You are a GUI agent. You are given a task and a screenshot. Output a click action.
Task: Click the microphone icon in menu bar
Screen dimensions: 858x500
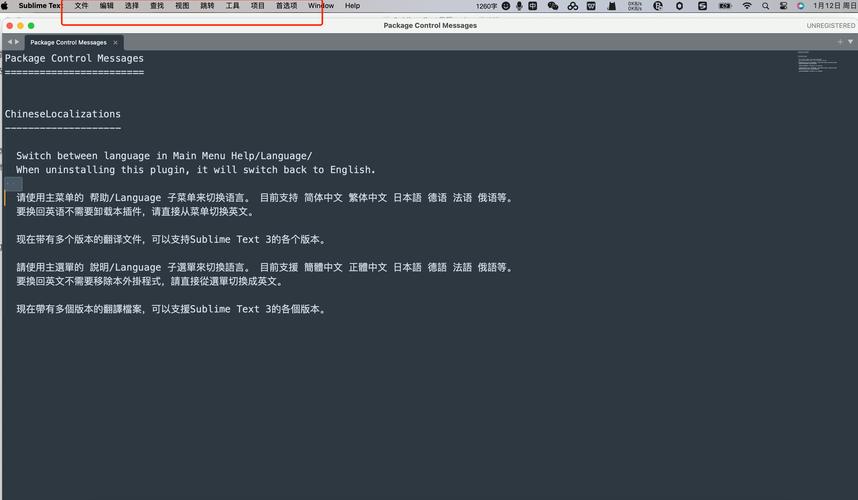point(519,5)
